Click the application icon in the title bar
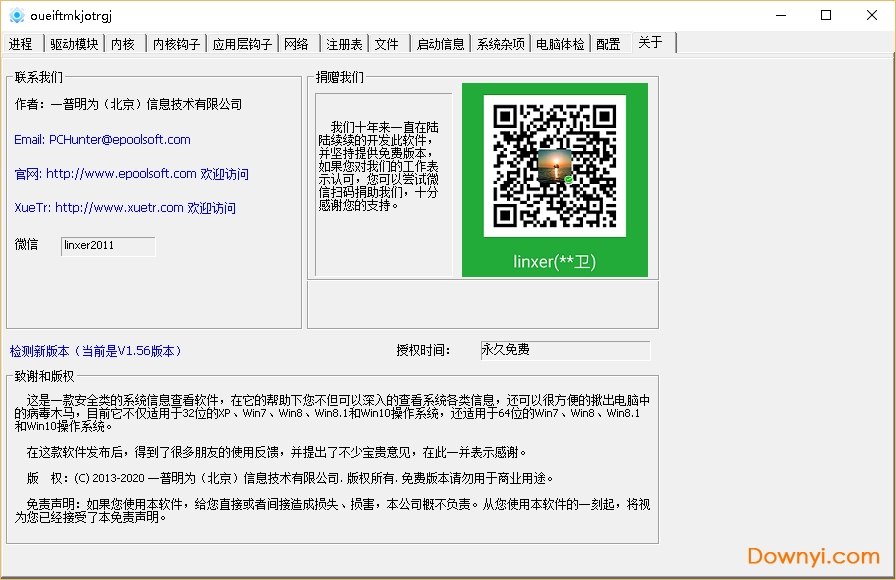Screen dimensions: 896x580 pyautogui.click(x=16, y=15)
